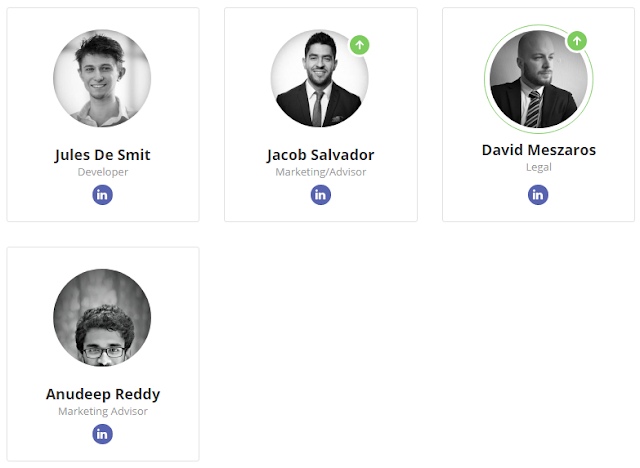640x468 pixels.
Task: Click the Marketing/Advisor role text
Action: (320, 172)
